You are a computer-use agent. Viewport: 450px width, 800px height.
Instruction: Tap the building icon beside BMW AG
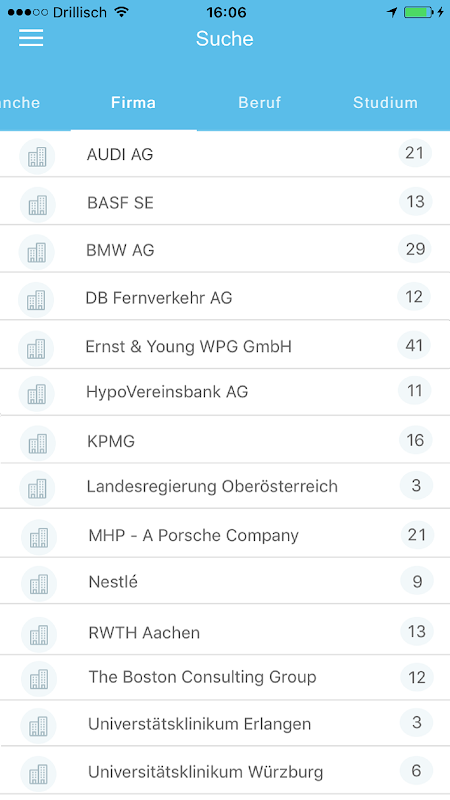37,252
